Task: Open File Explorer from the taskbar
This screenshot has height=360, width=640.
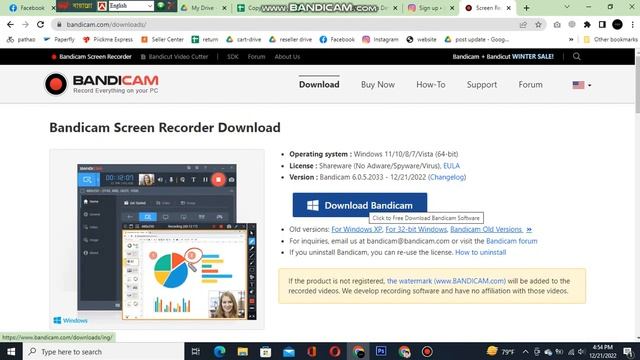Action: pyautogui.click(x=243, y=351)
